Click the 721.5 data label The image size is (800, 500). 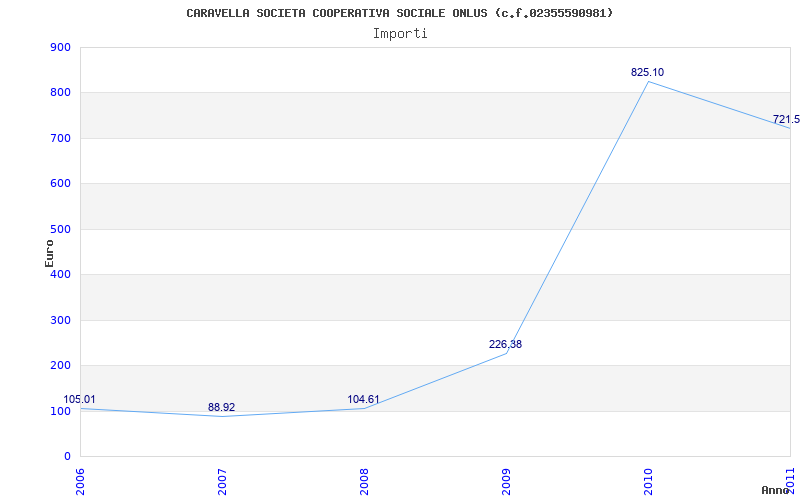click(x=786, y=119)
